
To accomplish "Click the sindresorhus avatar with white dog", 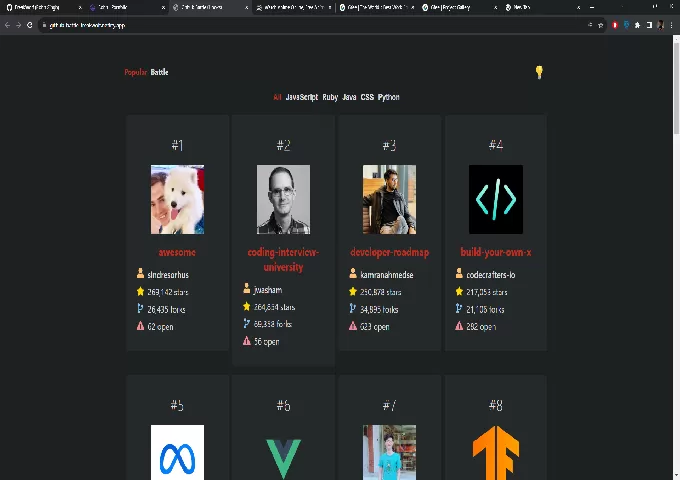I will click(x=177, y=200).
